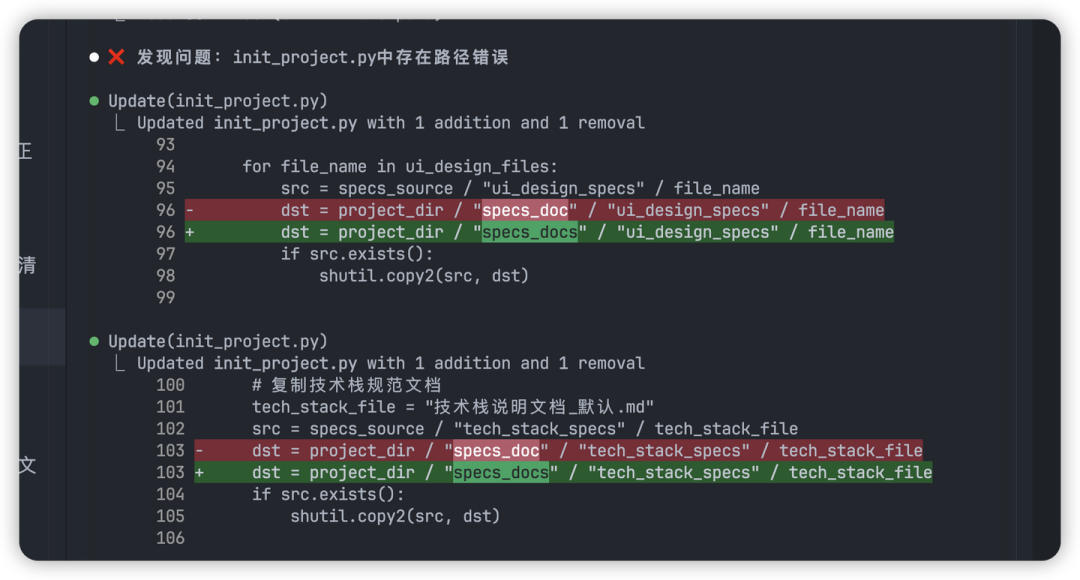Viewport: 1080px width, 580px height.
Task: Click the first Update(init_project.py) header
Action: click(218, 101)
